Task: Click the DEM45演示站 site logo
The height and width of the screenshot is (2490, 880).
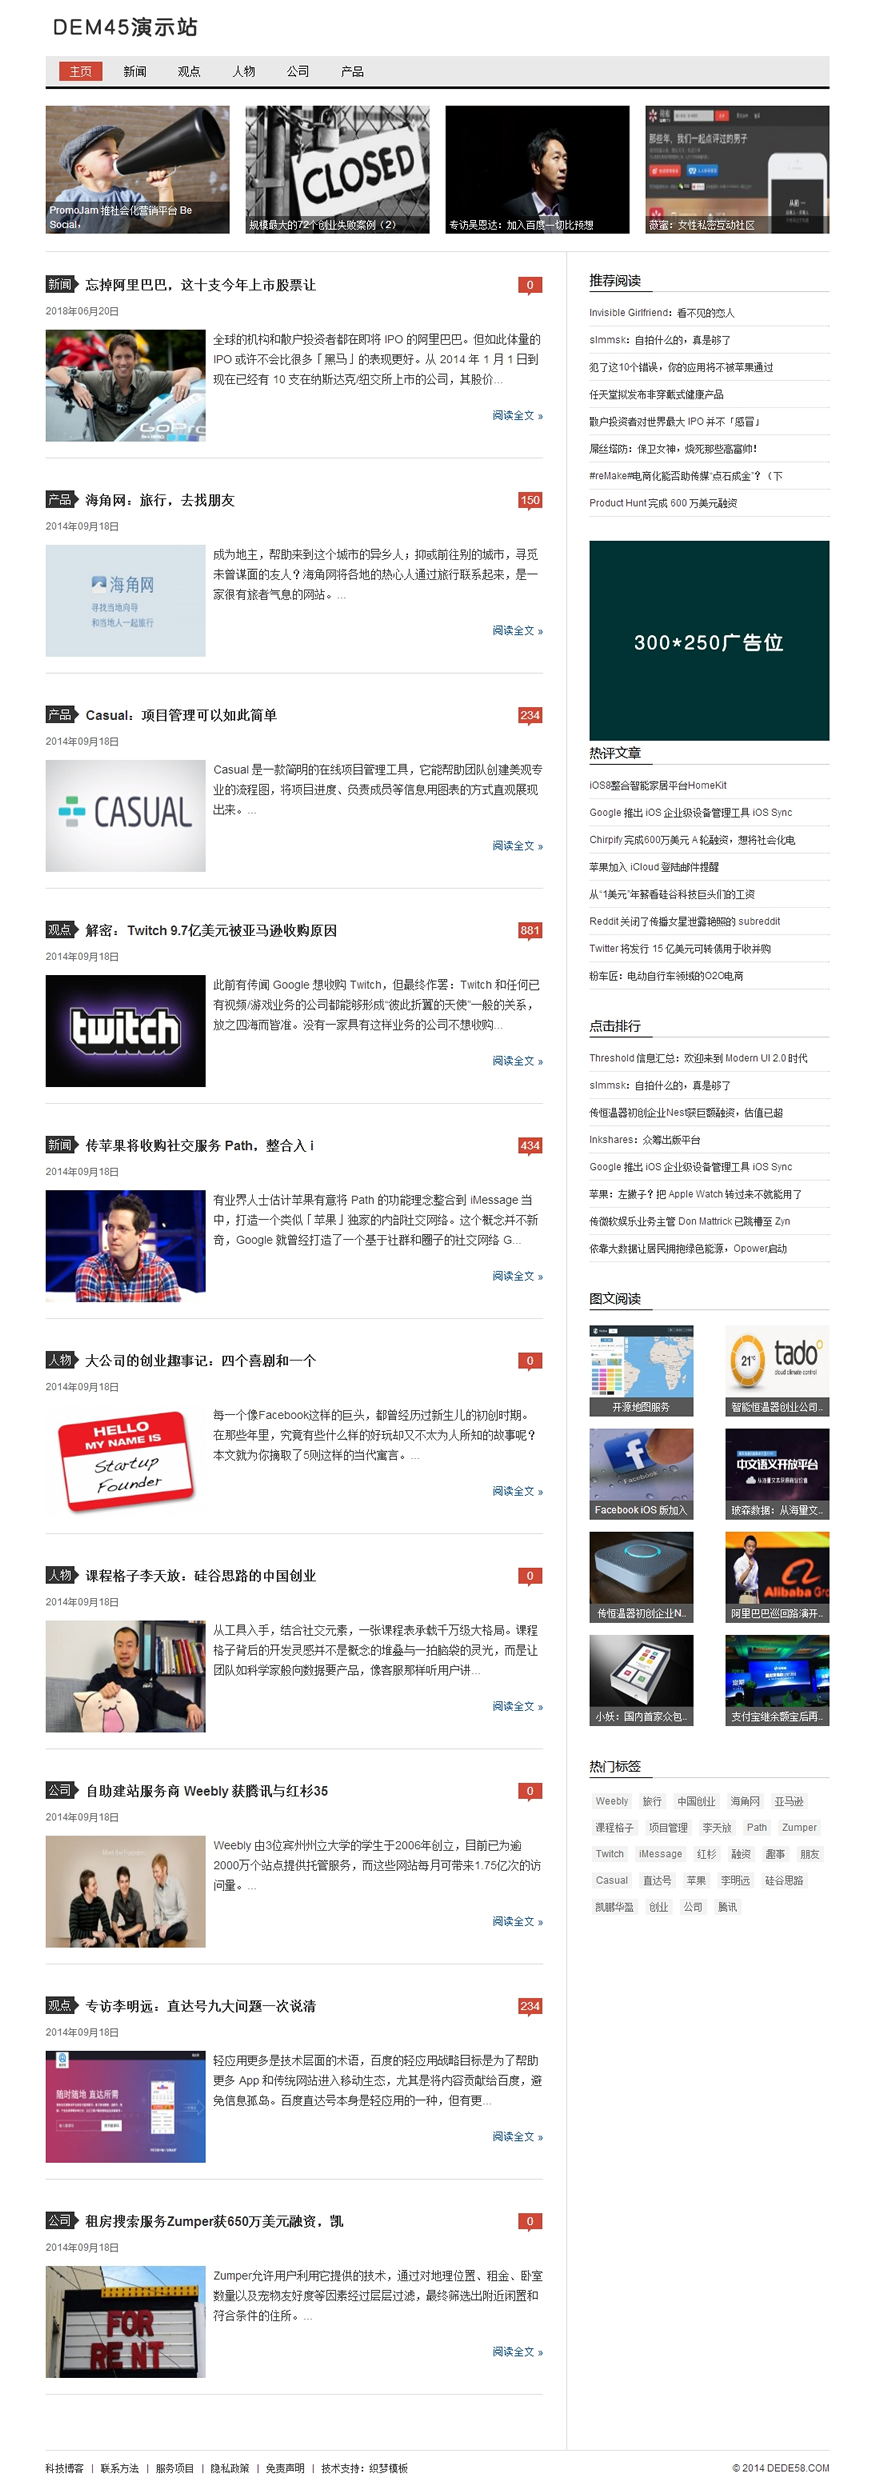Action: pos(125,27)
